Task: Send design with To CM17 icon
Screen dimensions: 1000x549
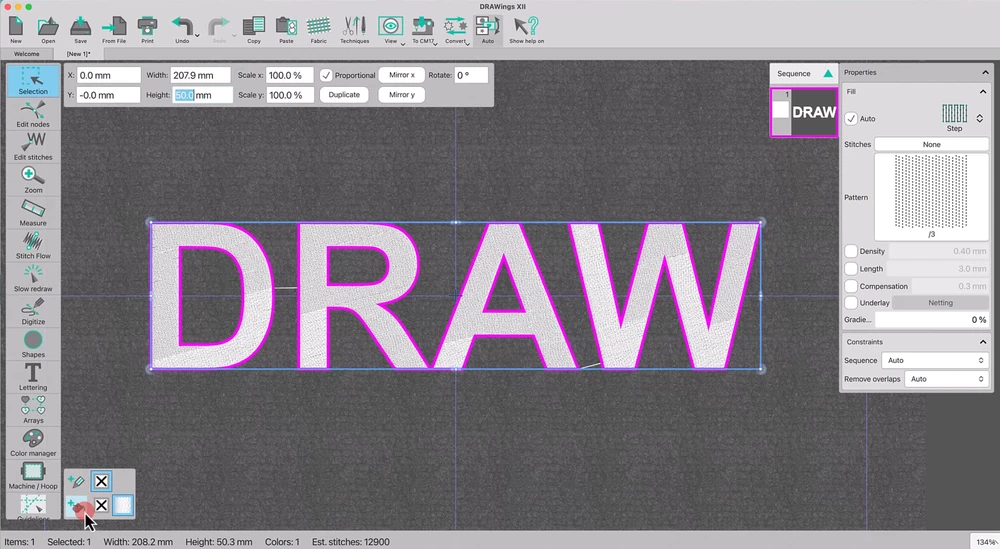Action: (423, 29)
